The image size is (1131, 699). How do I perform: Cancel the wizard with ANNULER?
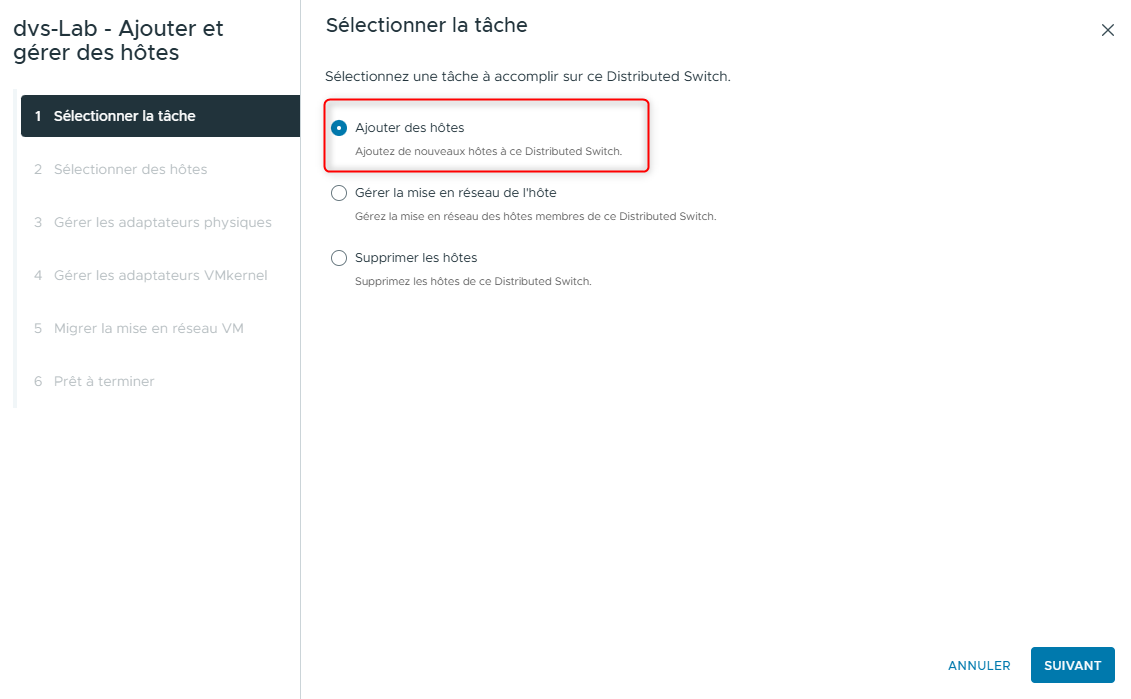(978, 665)
